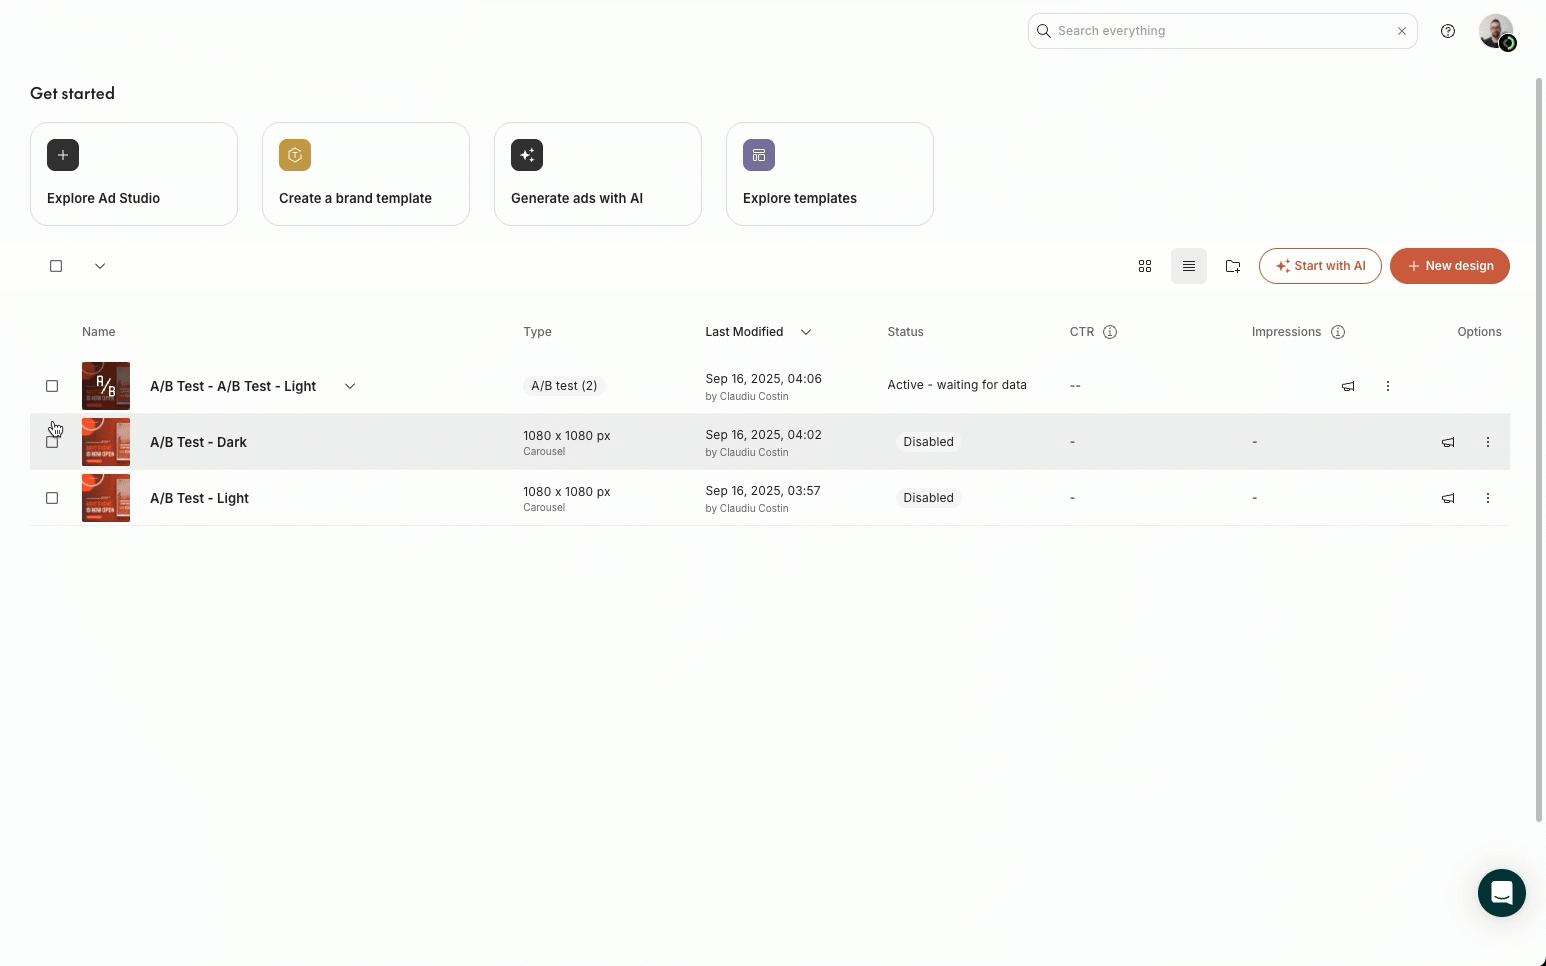This screenshot has height=966, width=1546.
Task: Open the help question mark icon
Action: (1447, 31)
